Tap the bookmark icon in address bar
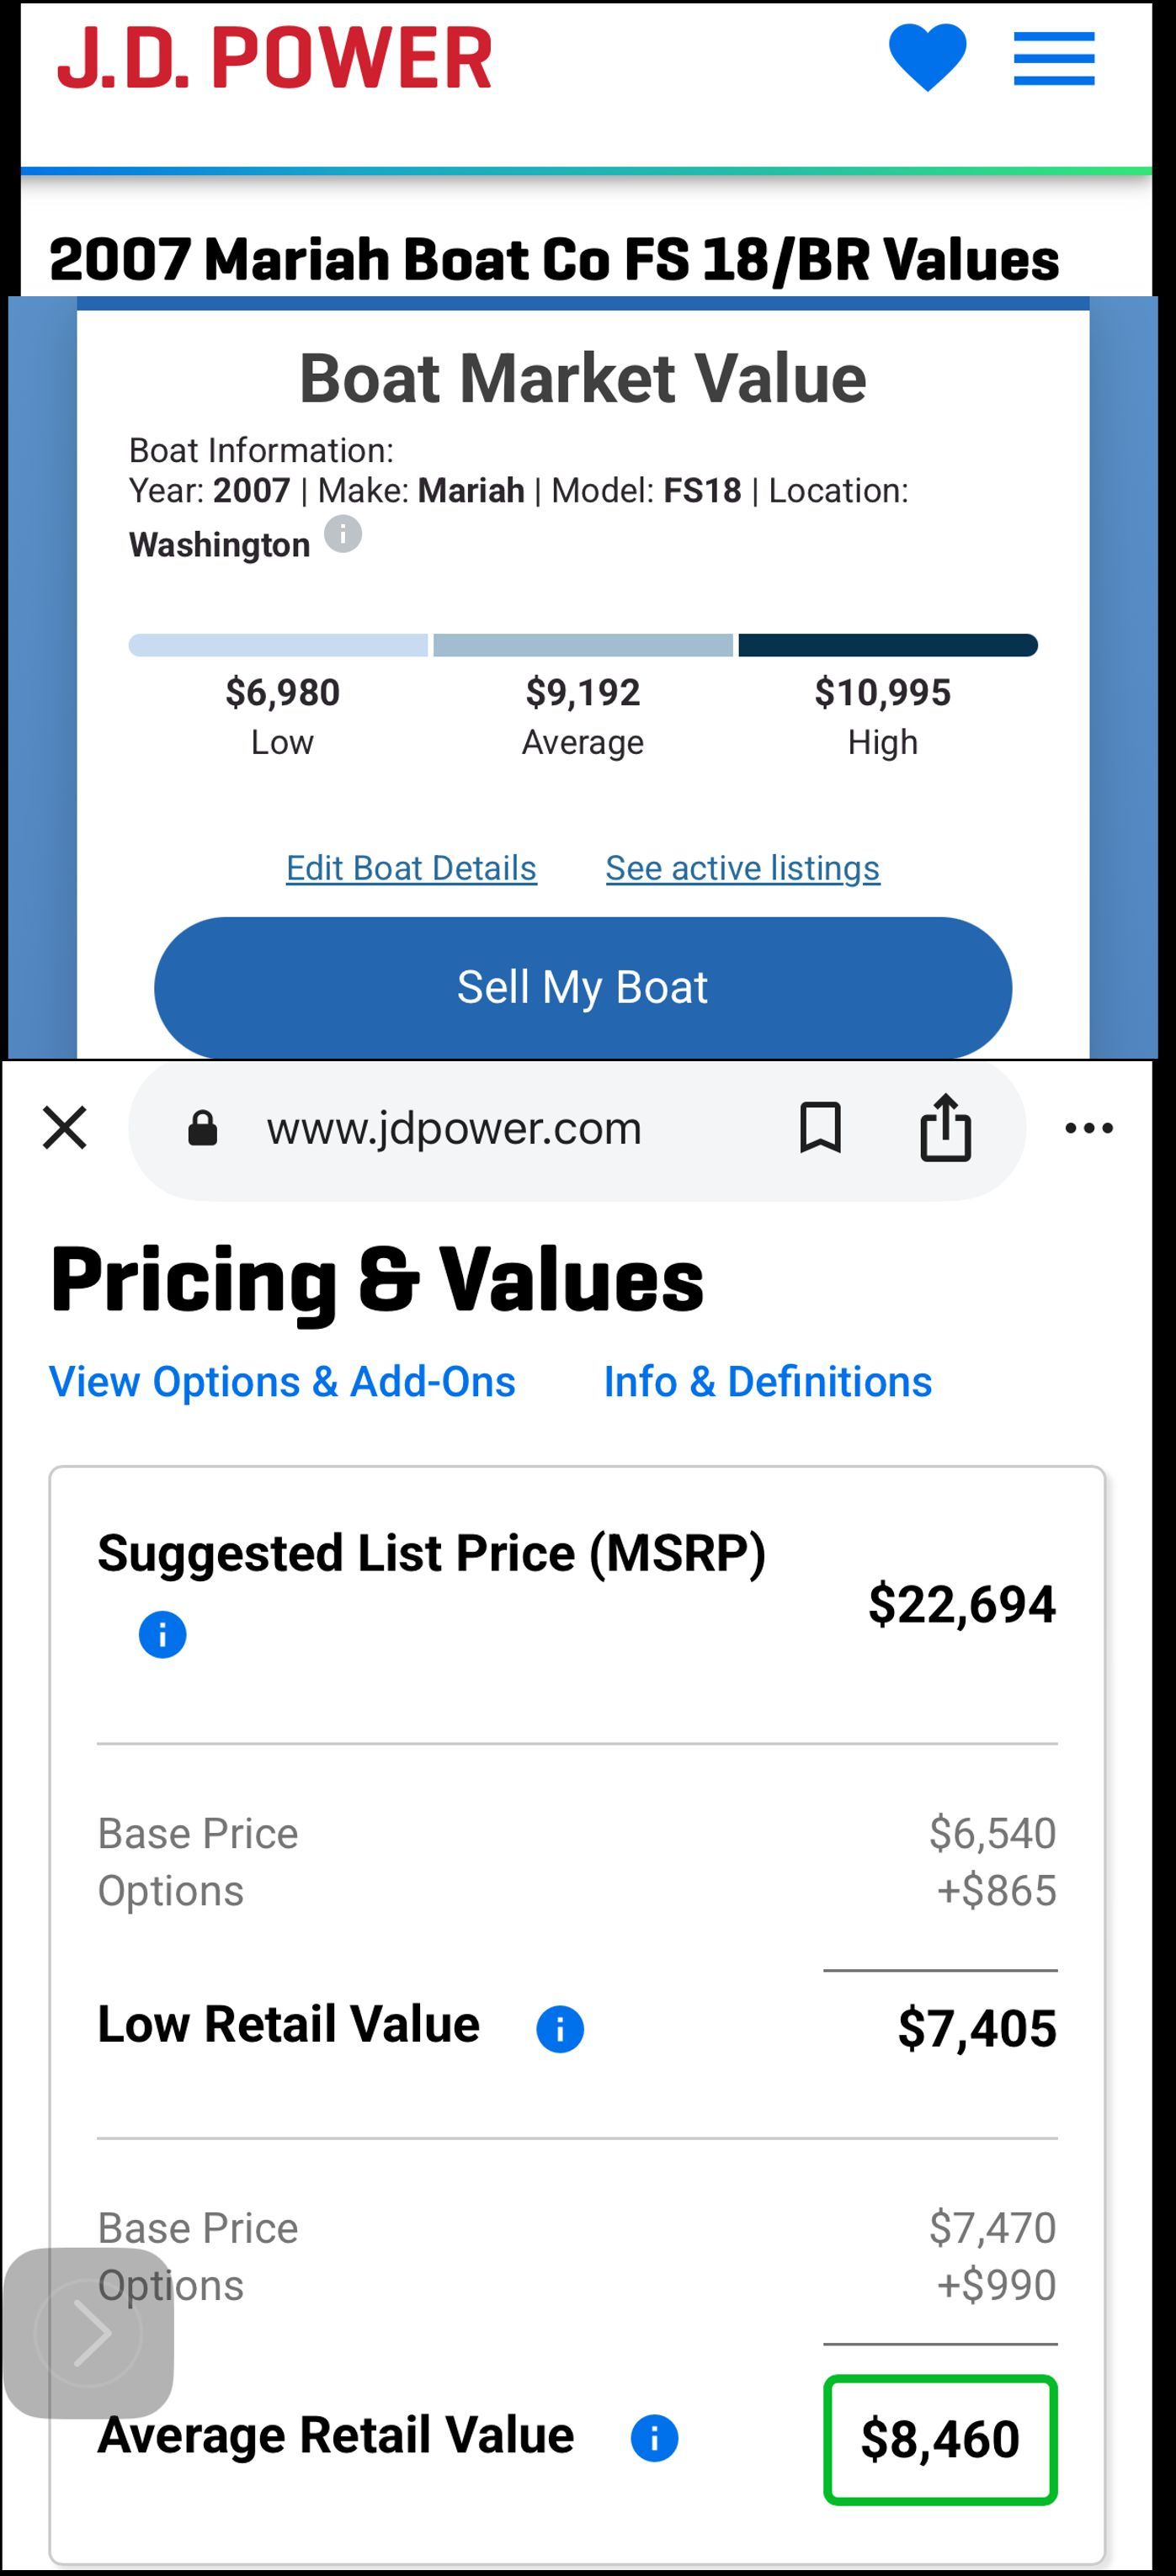1176x2576 pixels. (x=820, y=1128)
